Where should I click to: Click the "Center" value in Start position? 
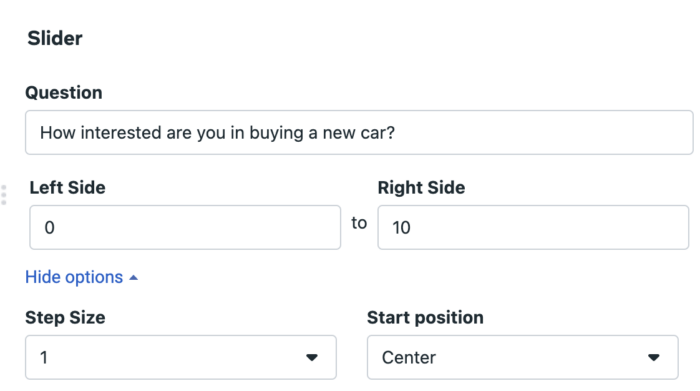(x=409, y=358)
